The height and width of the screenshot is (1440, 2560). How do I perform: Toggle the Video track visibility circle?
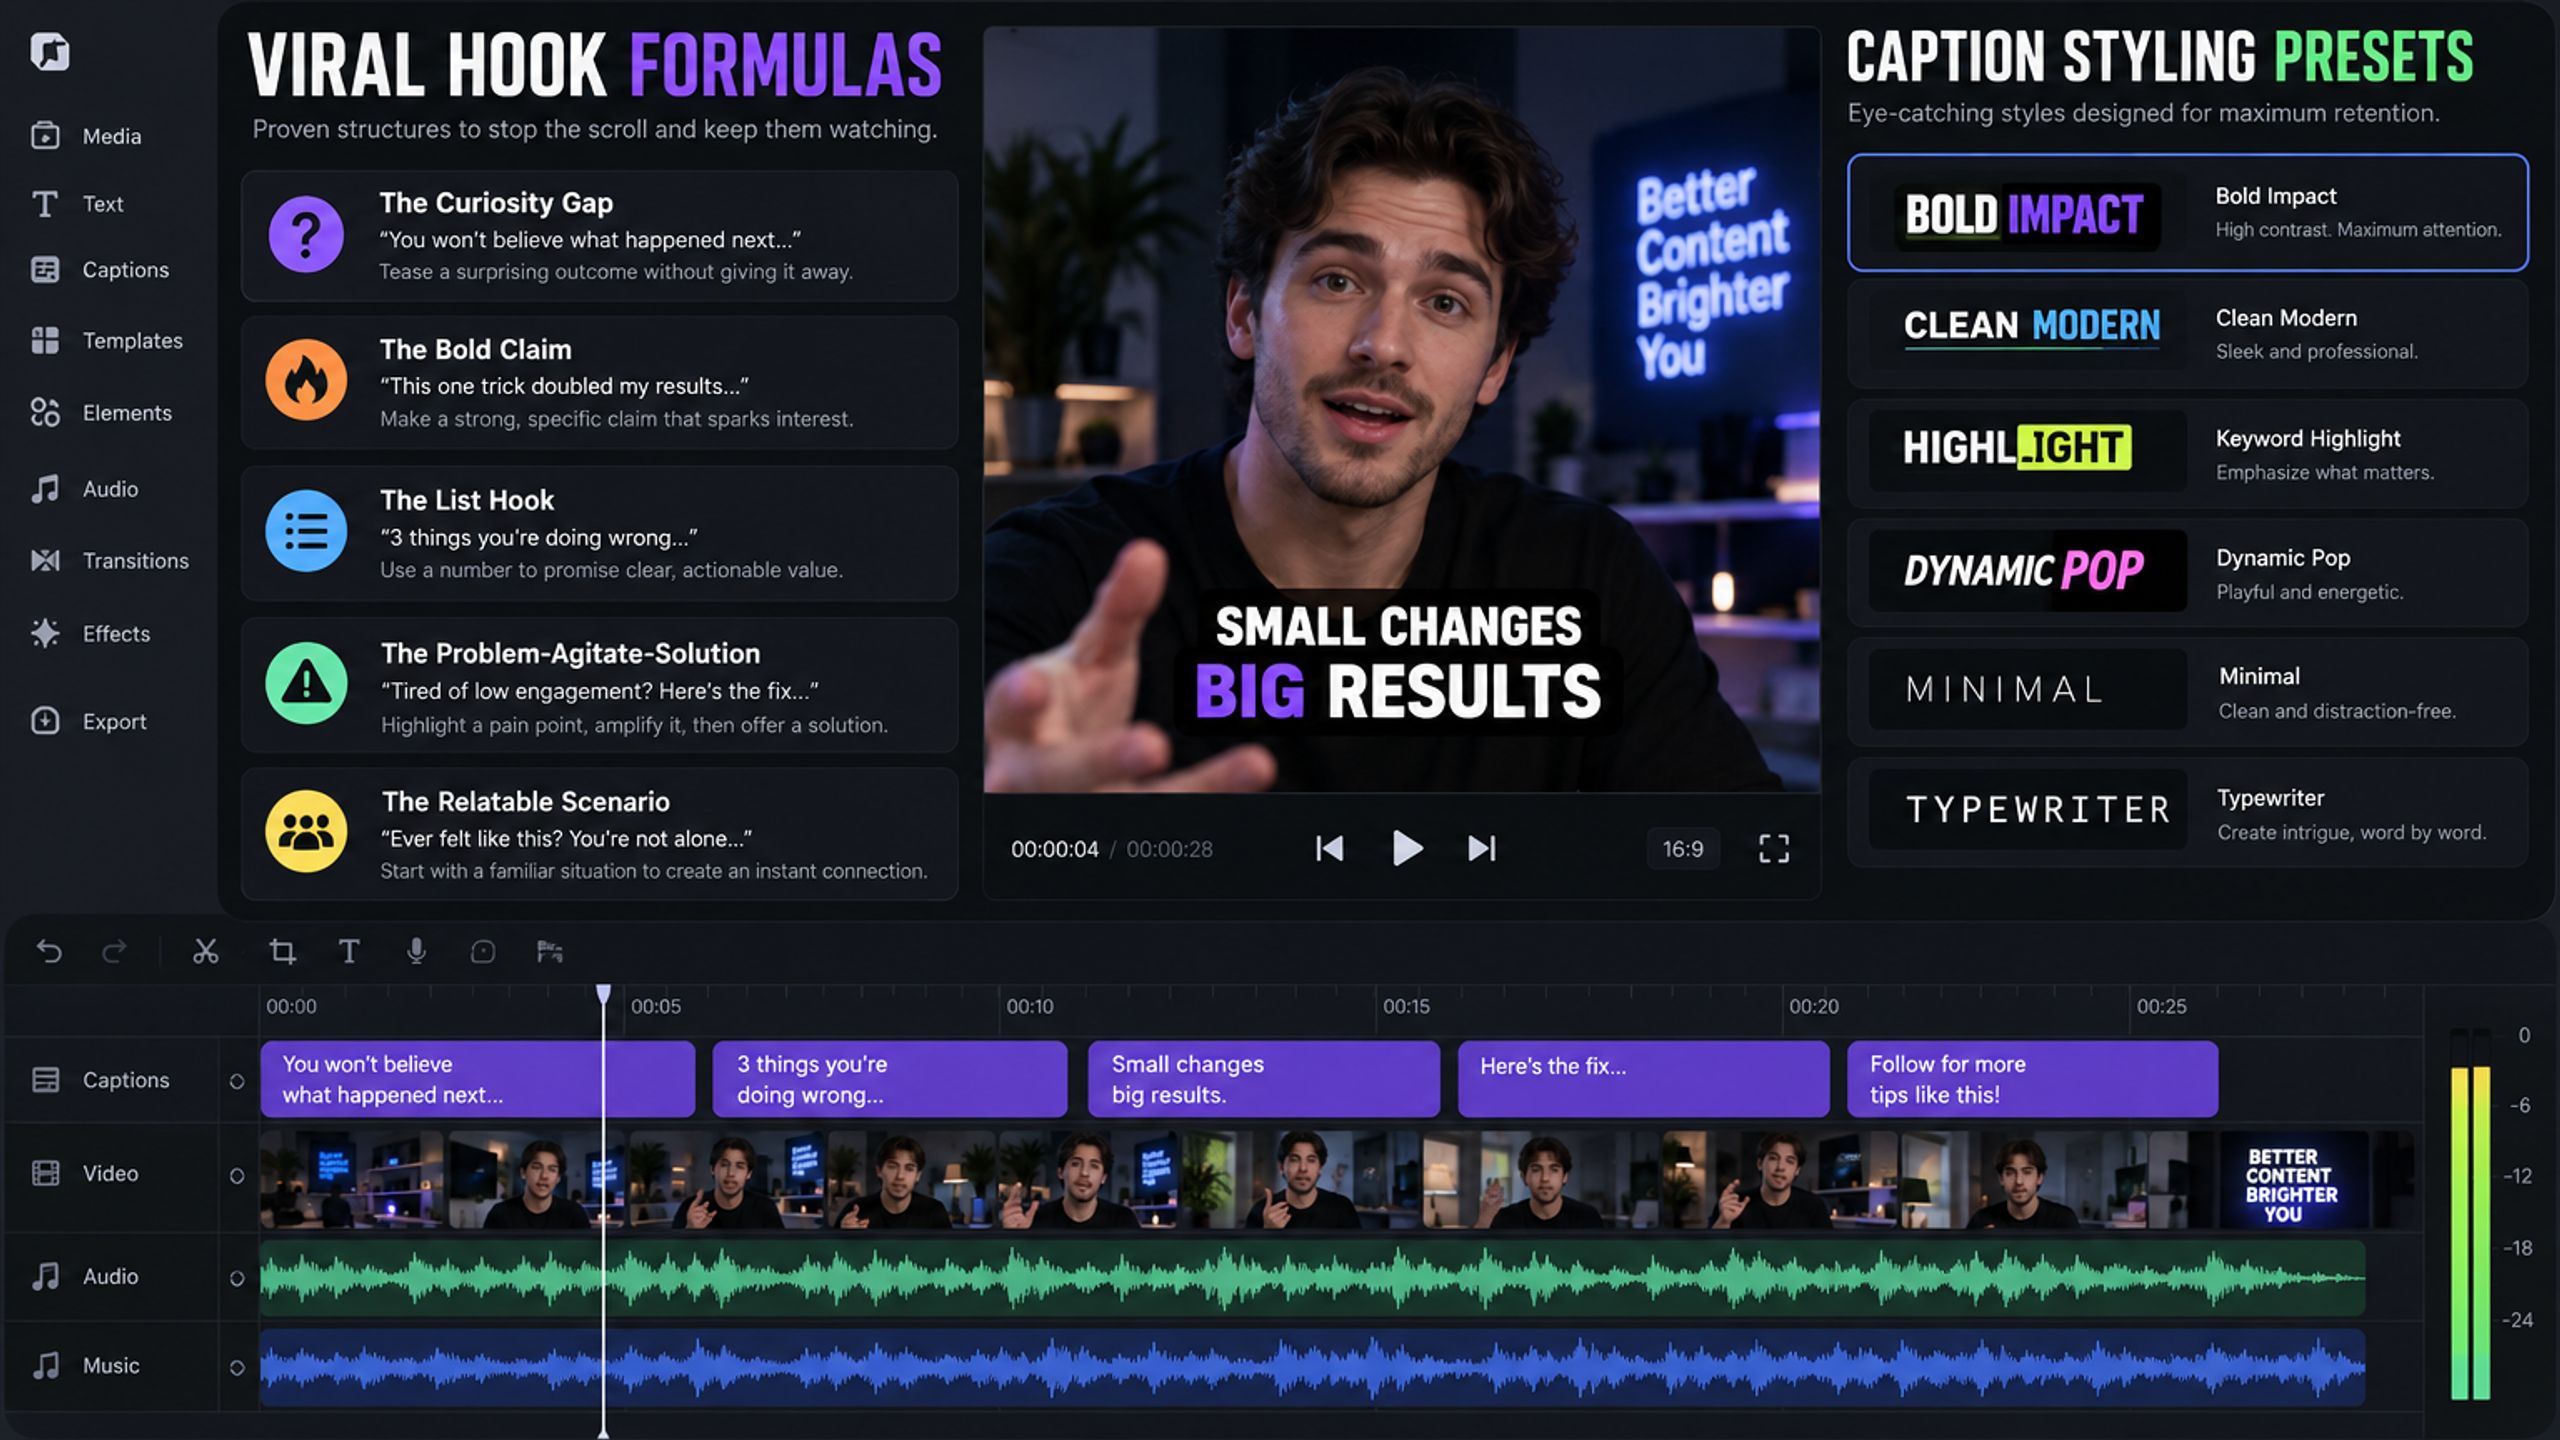(x=237, y=1176)
